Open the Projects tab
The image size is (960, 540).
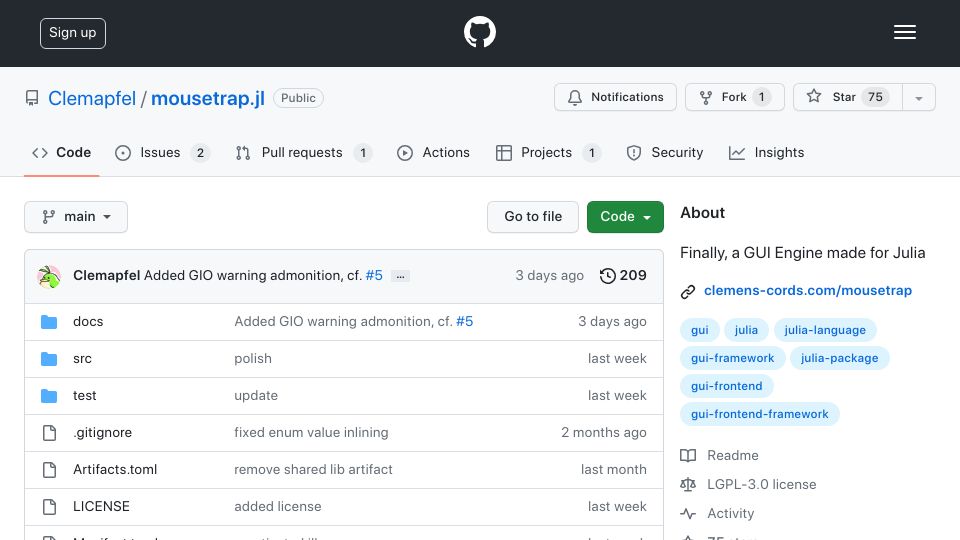click(x=549, y=152)
